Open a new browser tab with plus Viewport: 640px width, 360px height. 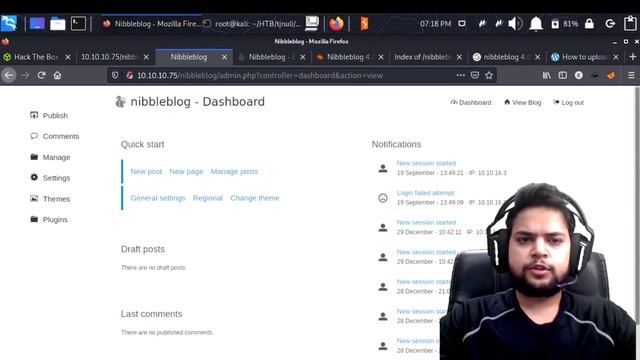[632, 57]
